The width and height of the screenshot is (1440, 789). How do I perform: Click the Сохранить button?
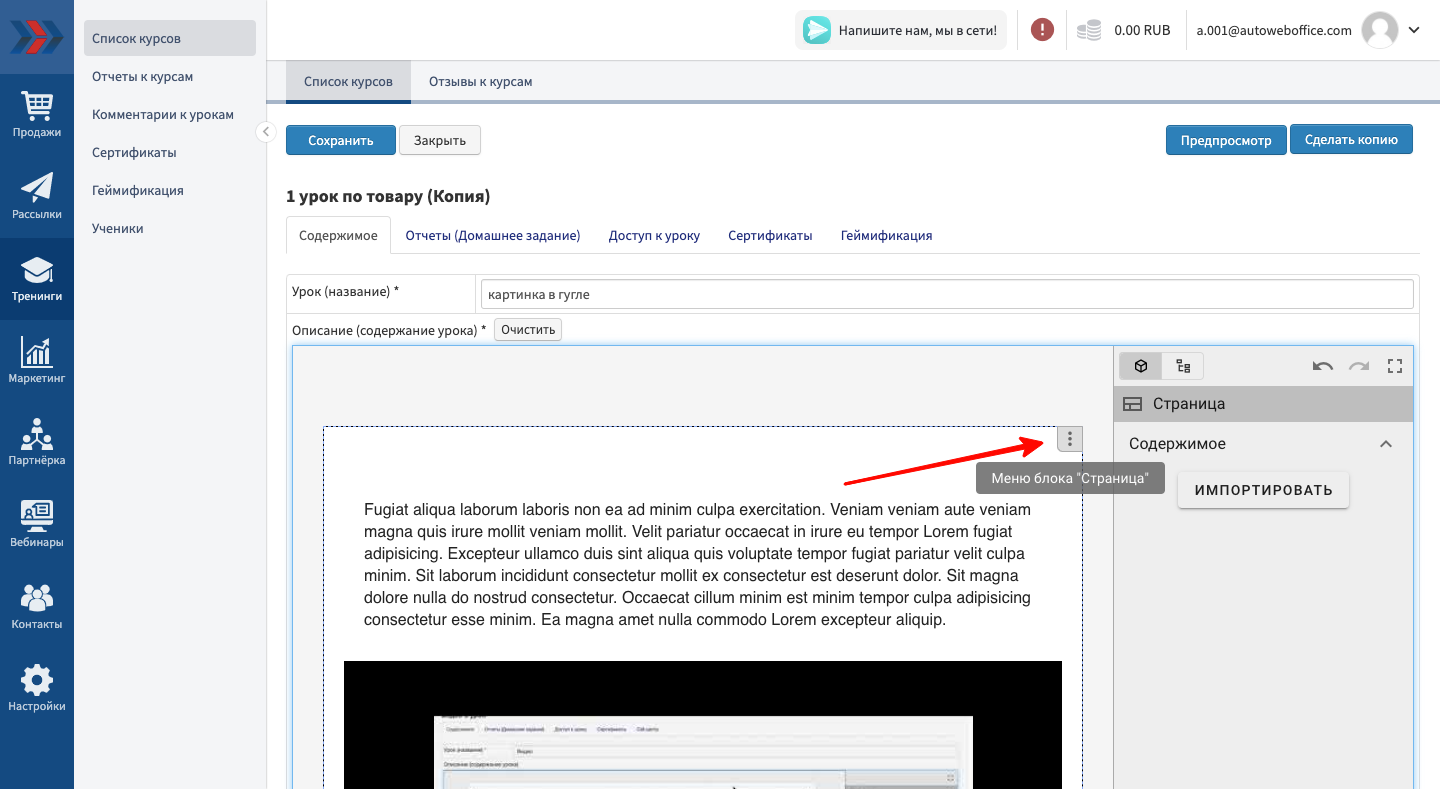pos(340,140)
